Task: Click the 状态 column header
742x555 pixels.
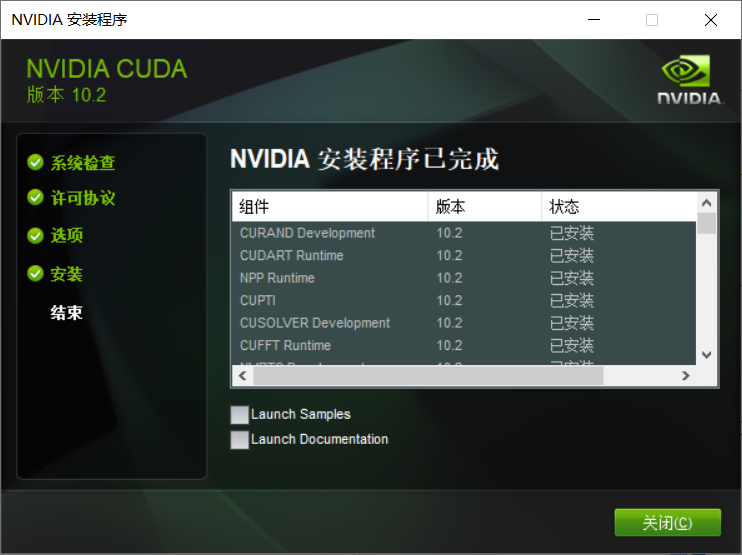Action: point(619,207)
